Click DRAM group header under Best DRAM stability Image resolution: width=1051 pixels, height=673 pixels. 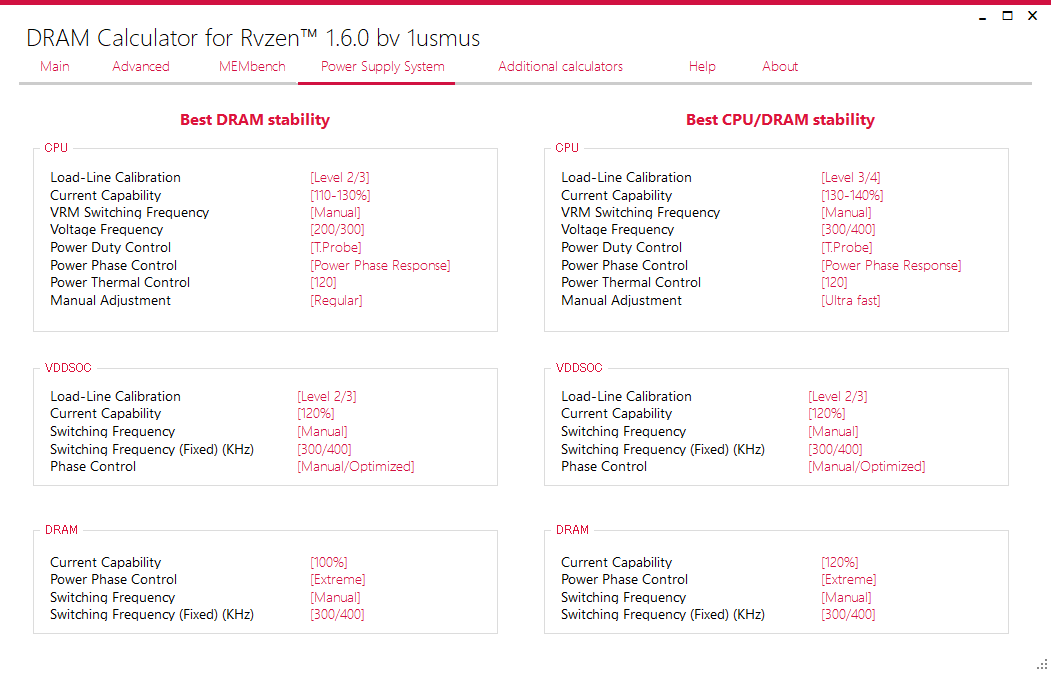click(62, 530)
